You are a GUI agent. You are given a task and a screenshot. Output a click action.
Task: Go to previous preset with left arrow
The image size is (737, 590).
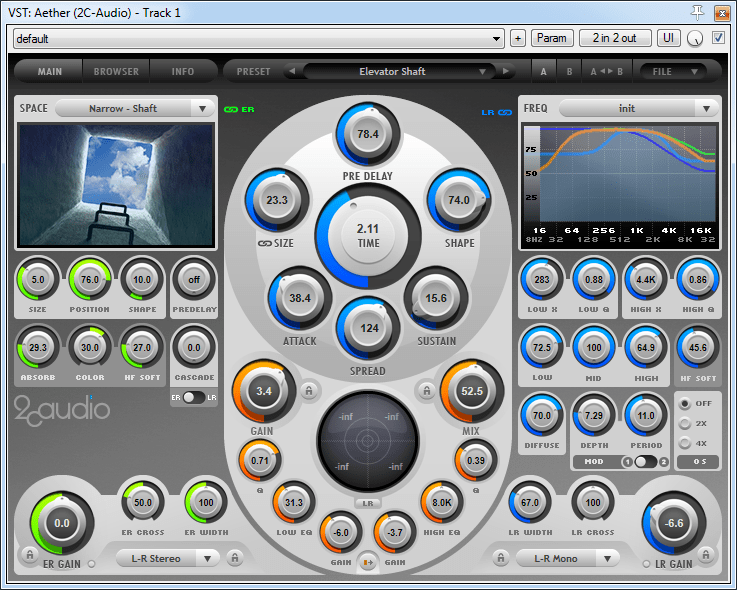[292, 71]
